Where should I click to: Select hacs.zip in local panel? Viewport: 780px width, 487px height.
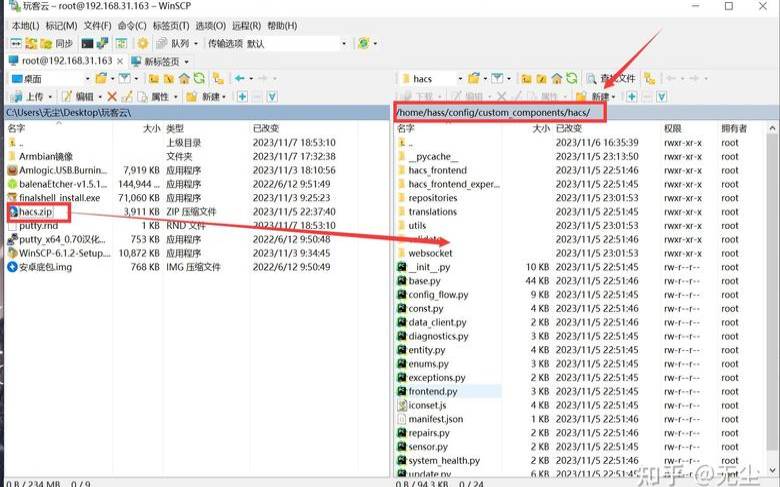(x=36, y=212)
